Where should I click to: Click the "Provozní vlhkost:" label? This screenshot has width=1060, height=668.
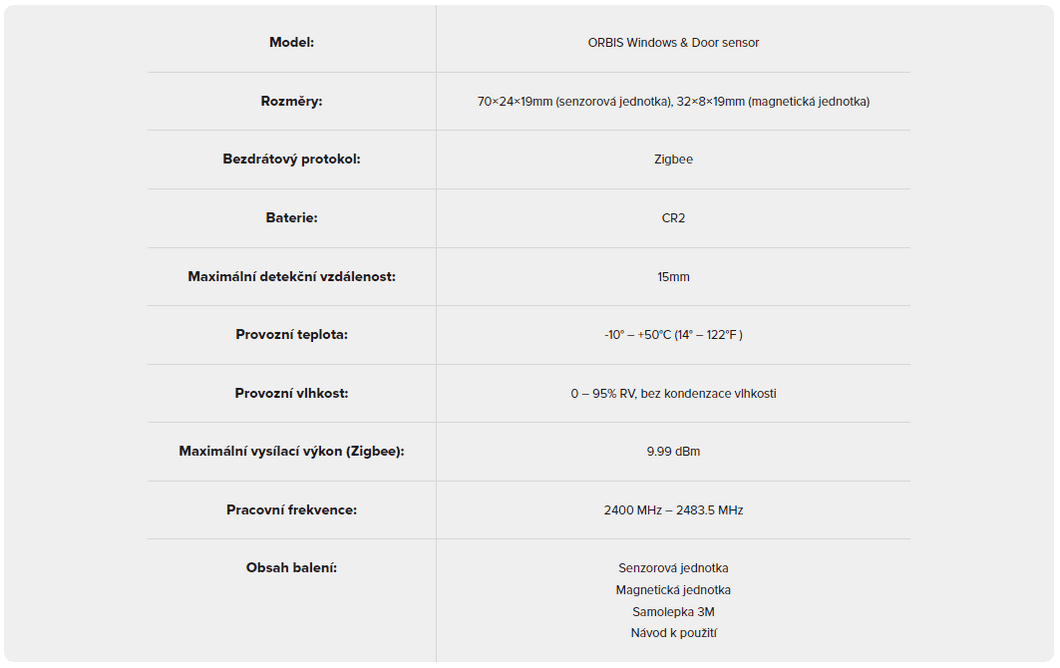(x=291, y=393)
